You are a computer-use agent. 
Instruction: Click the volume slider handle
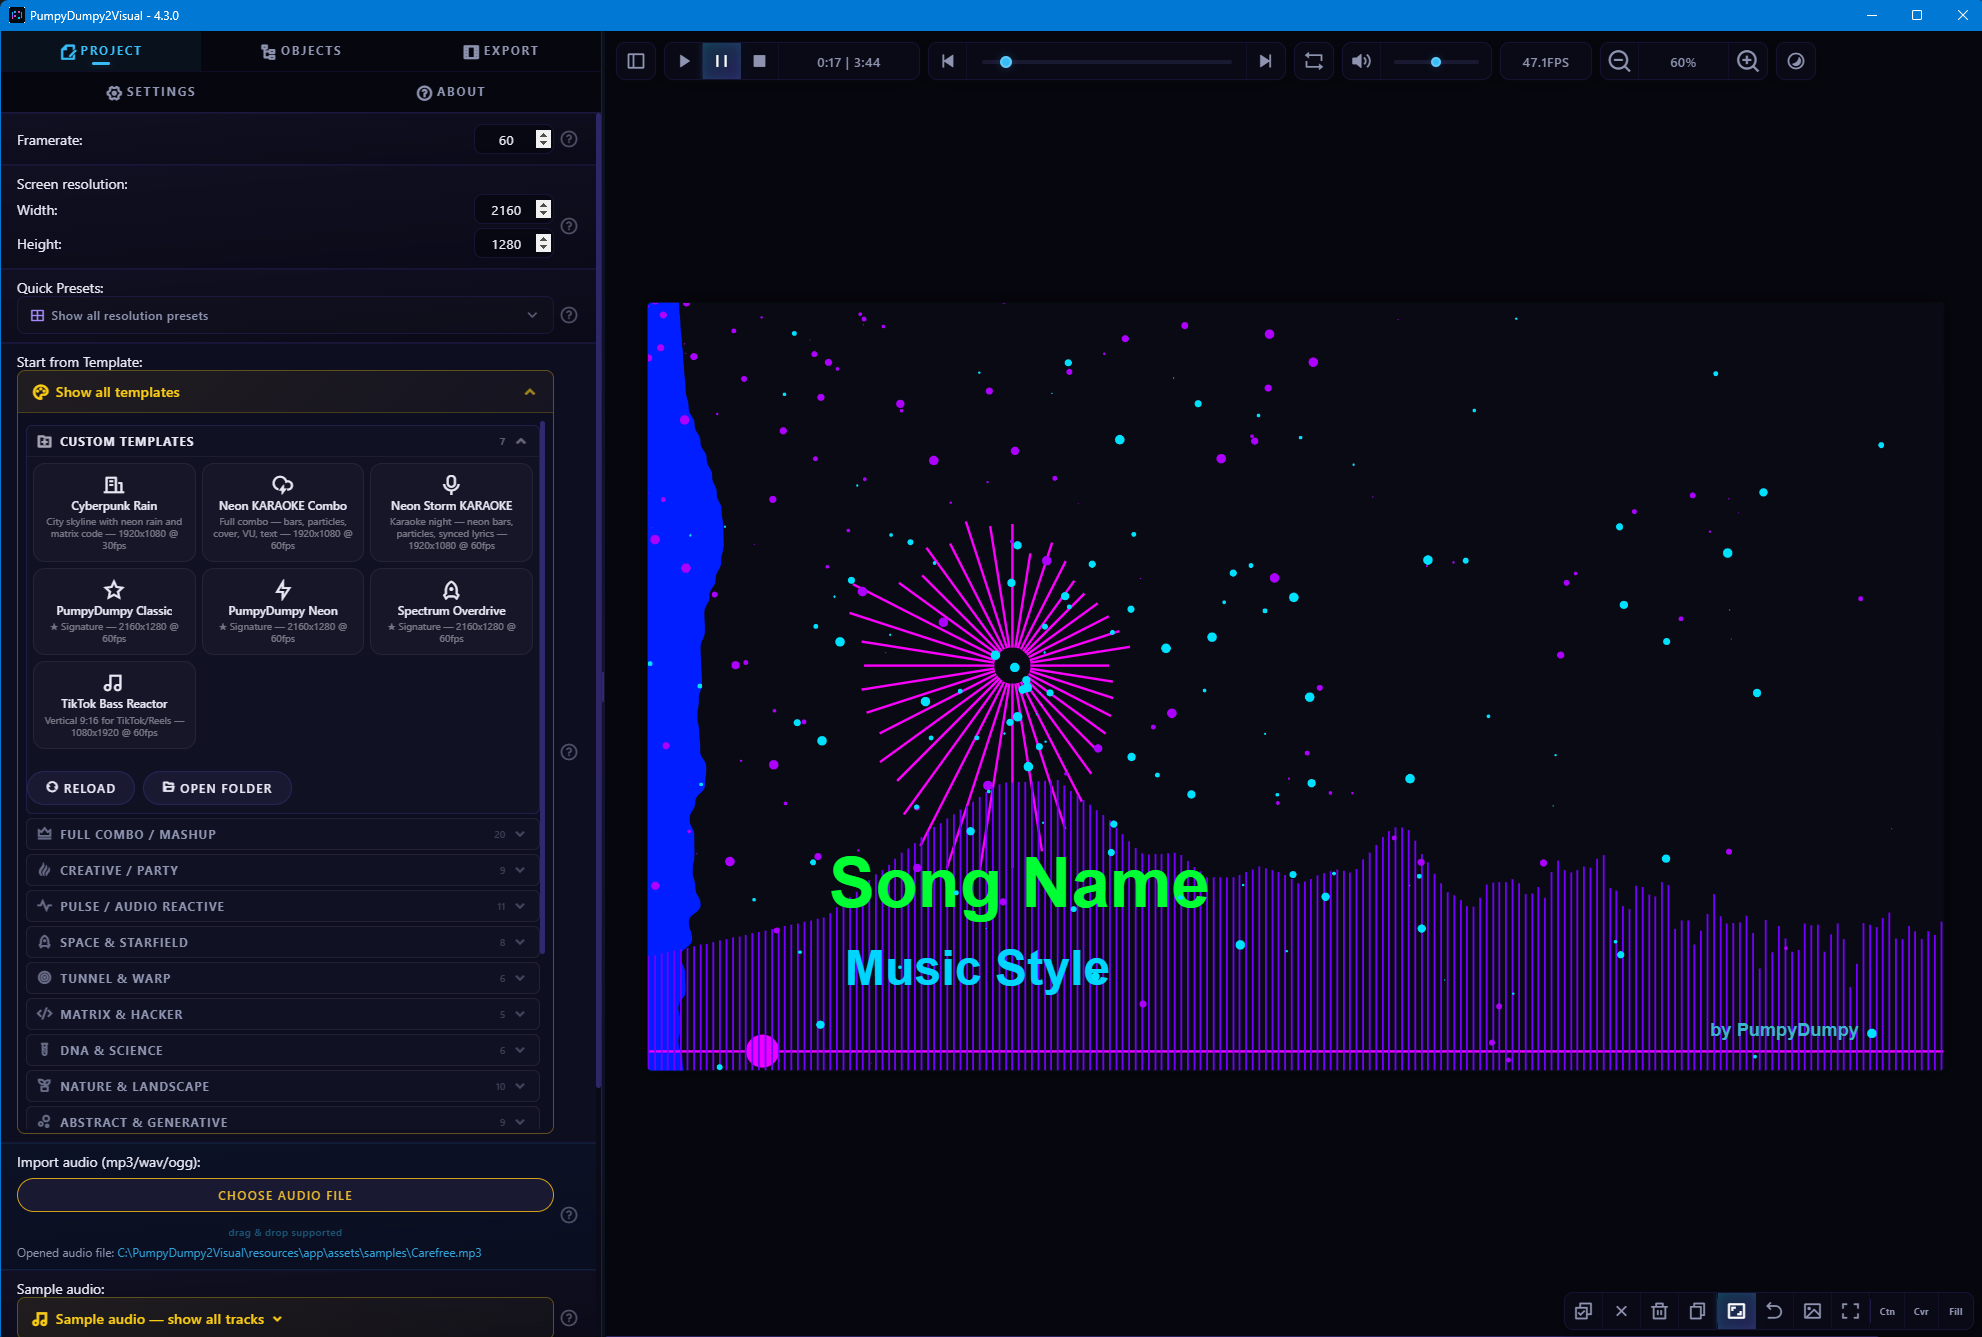pos(1436,62)
